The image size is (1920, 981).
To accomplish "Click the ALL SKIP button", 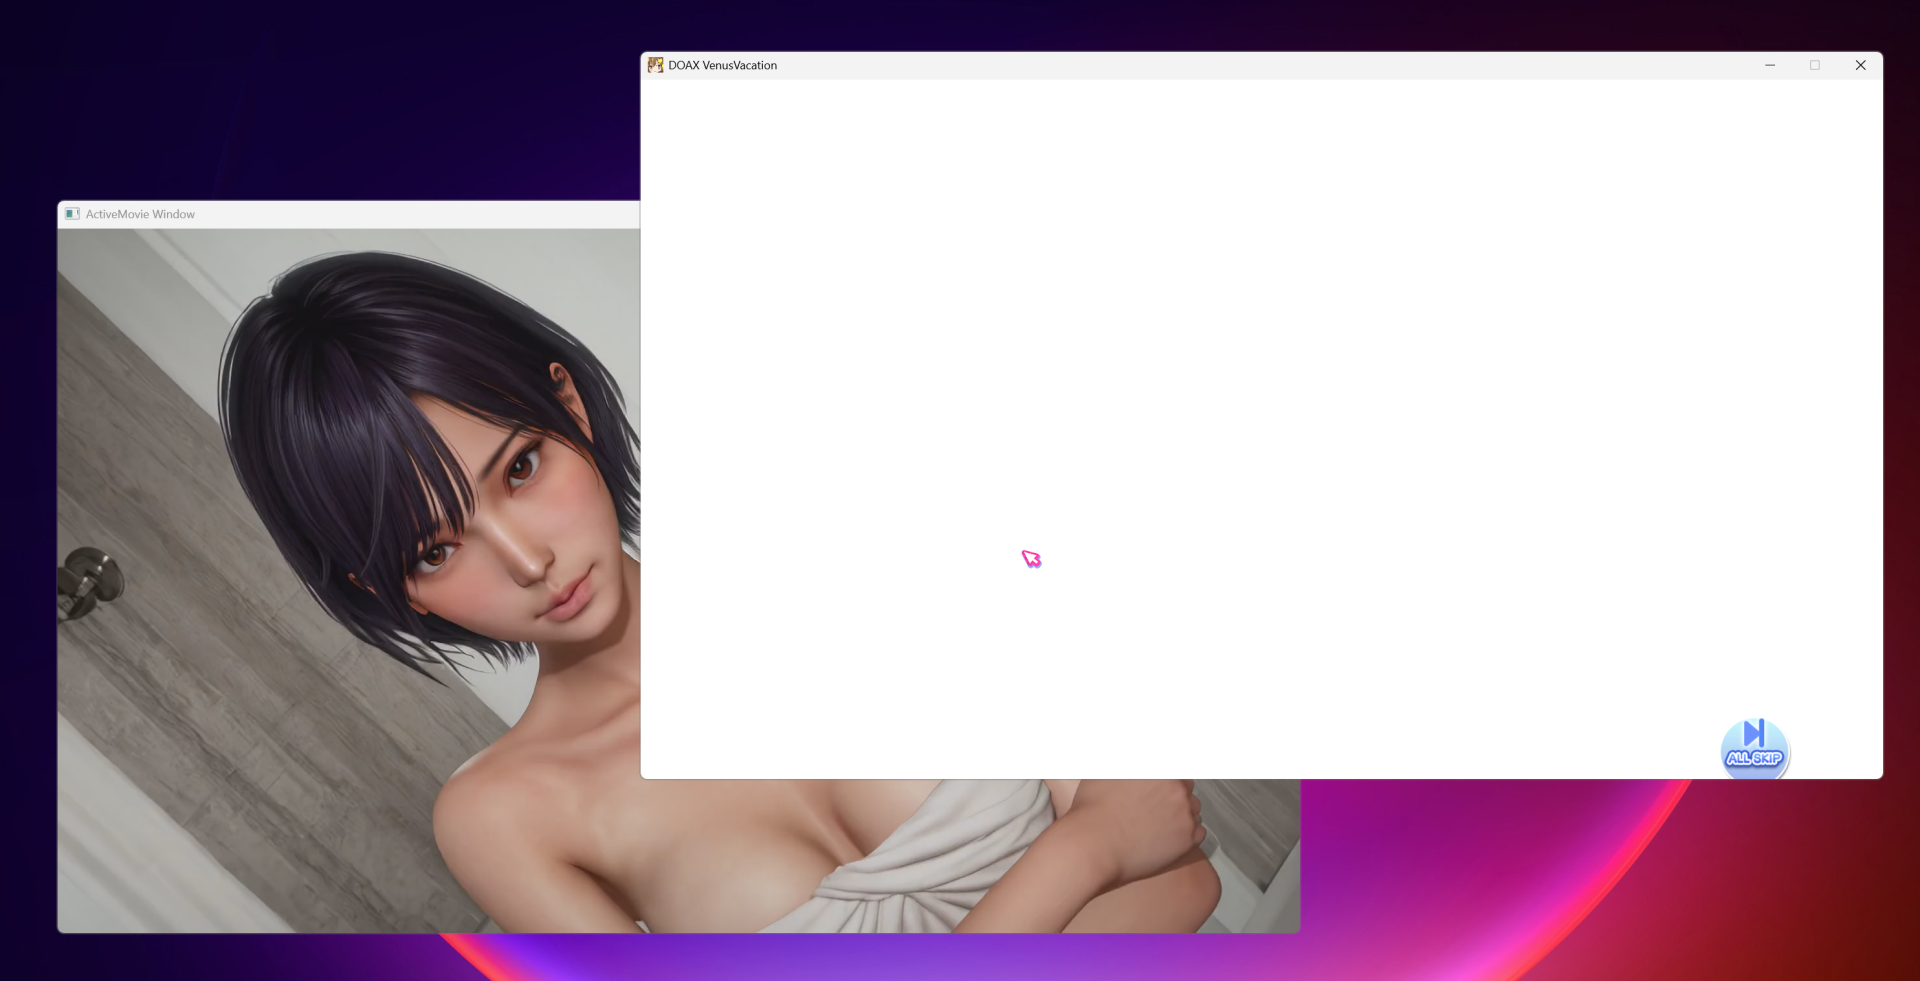I will point(1754,748).
